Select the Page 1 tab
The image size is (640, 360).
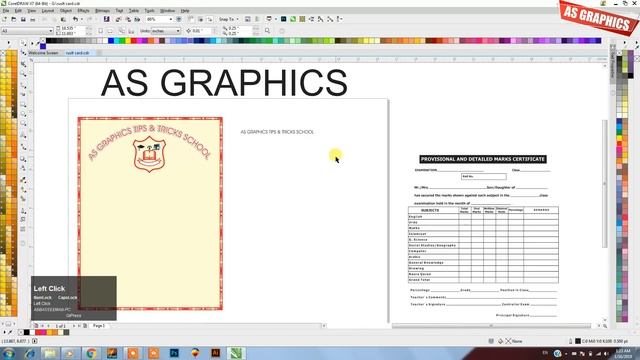99,326
